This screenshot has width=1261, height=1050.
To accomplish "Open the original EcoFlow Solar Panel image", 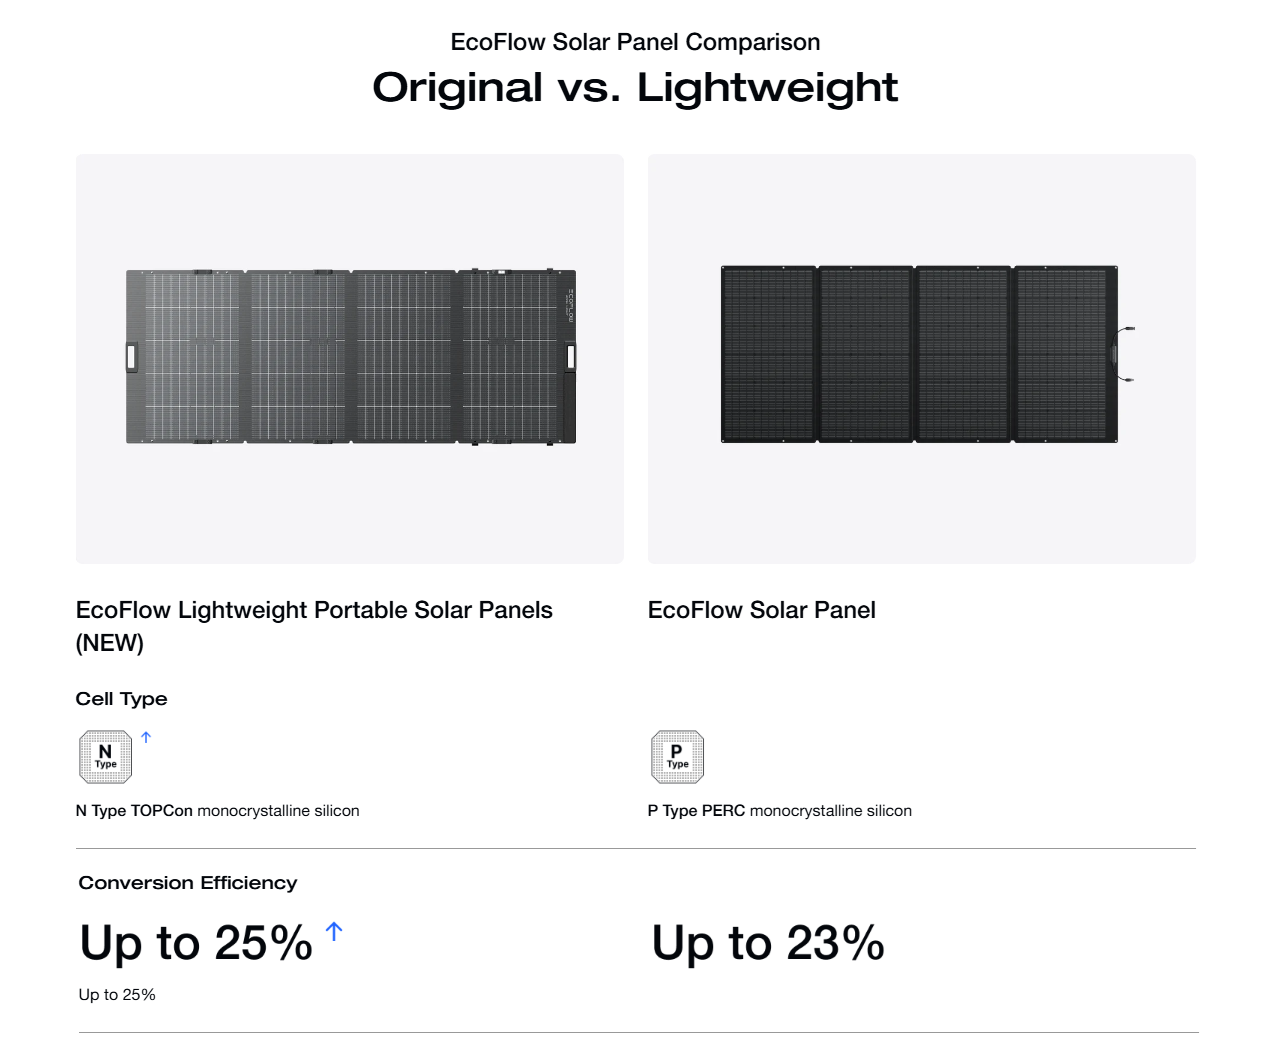I will pos(922,358).
